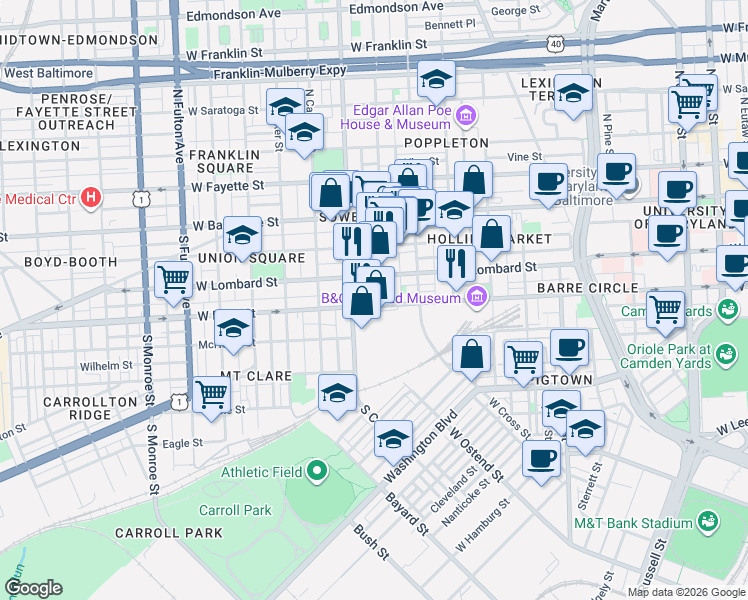This screenshot has width=748, height=600.
Task: Open the Google logo link
Action: pyautogui.click(x=34, y=588)
